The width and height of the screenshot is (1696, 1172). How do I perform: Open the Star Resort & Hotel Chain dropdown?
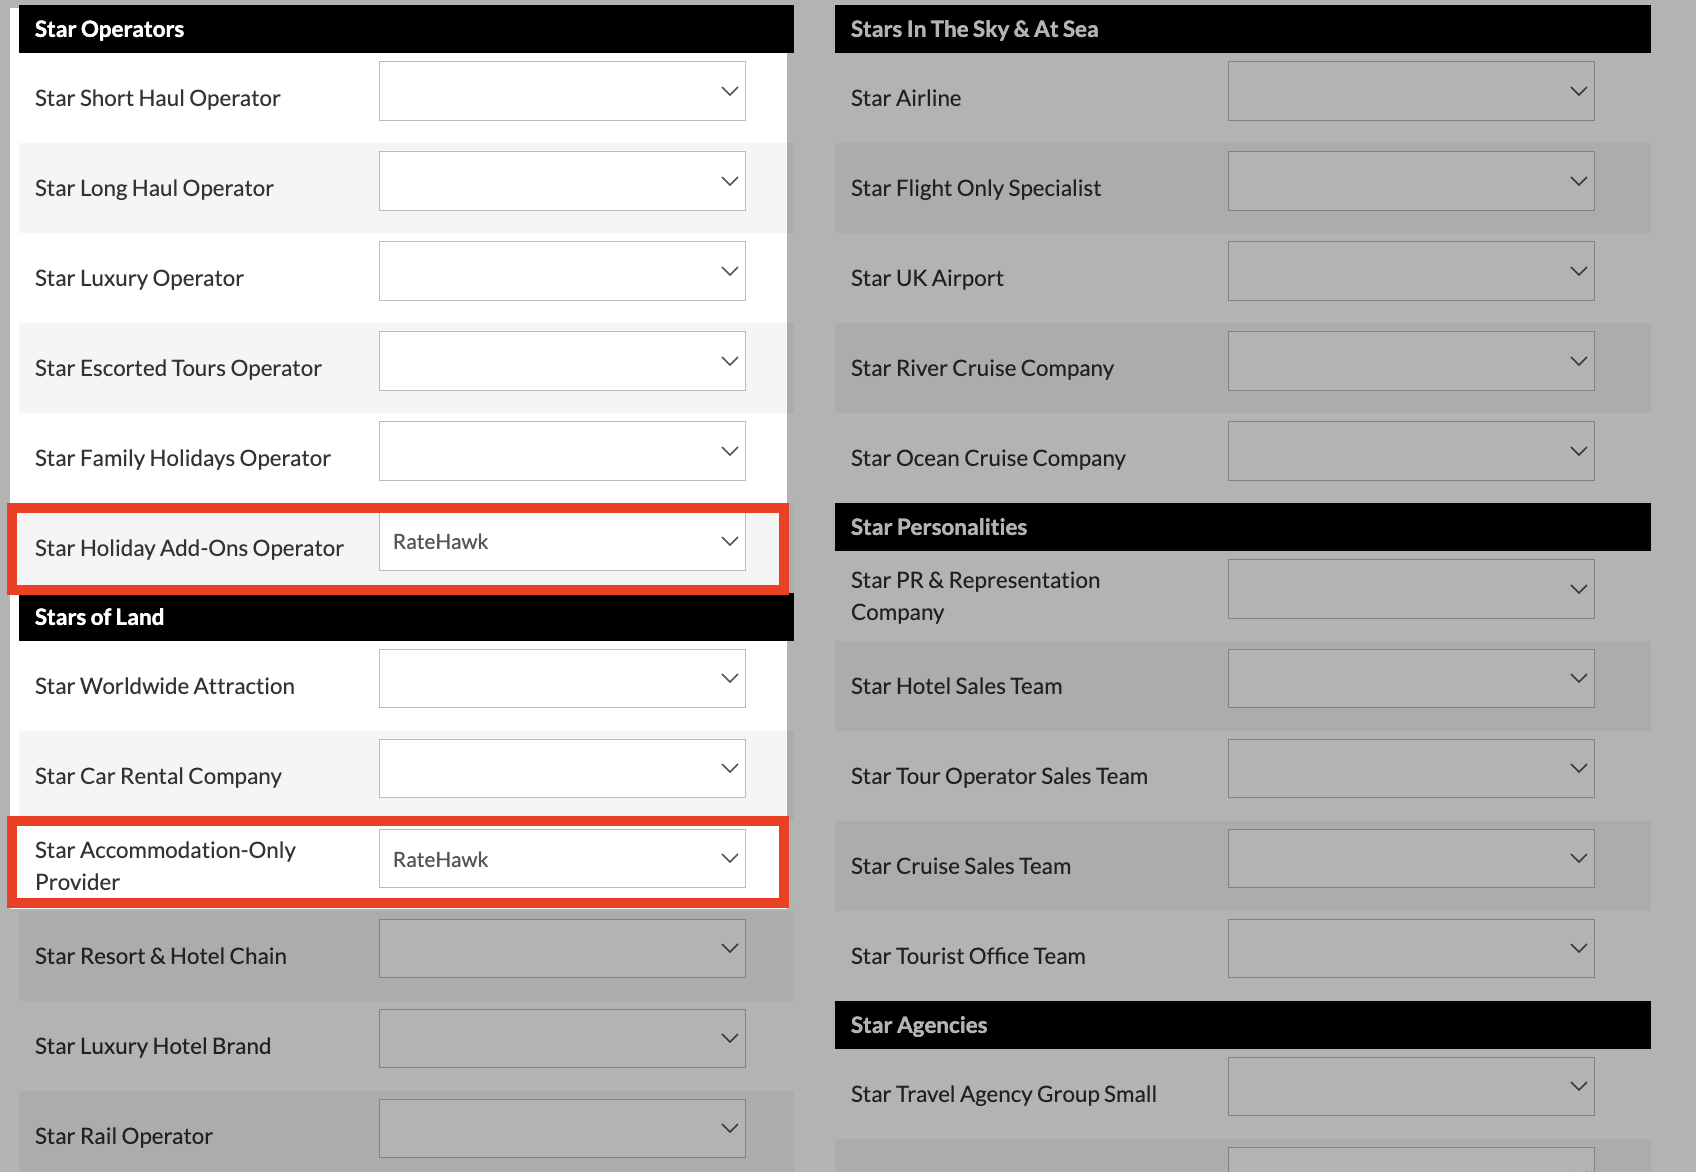click(x=562, y=948)
